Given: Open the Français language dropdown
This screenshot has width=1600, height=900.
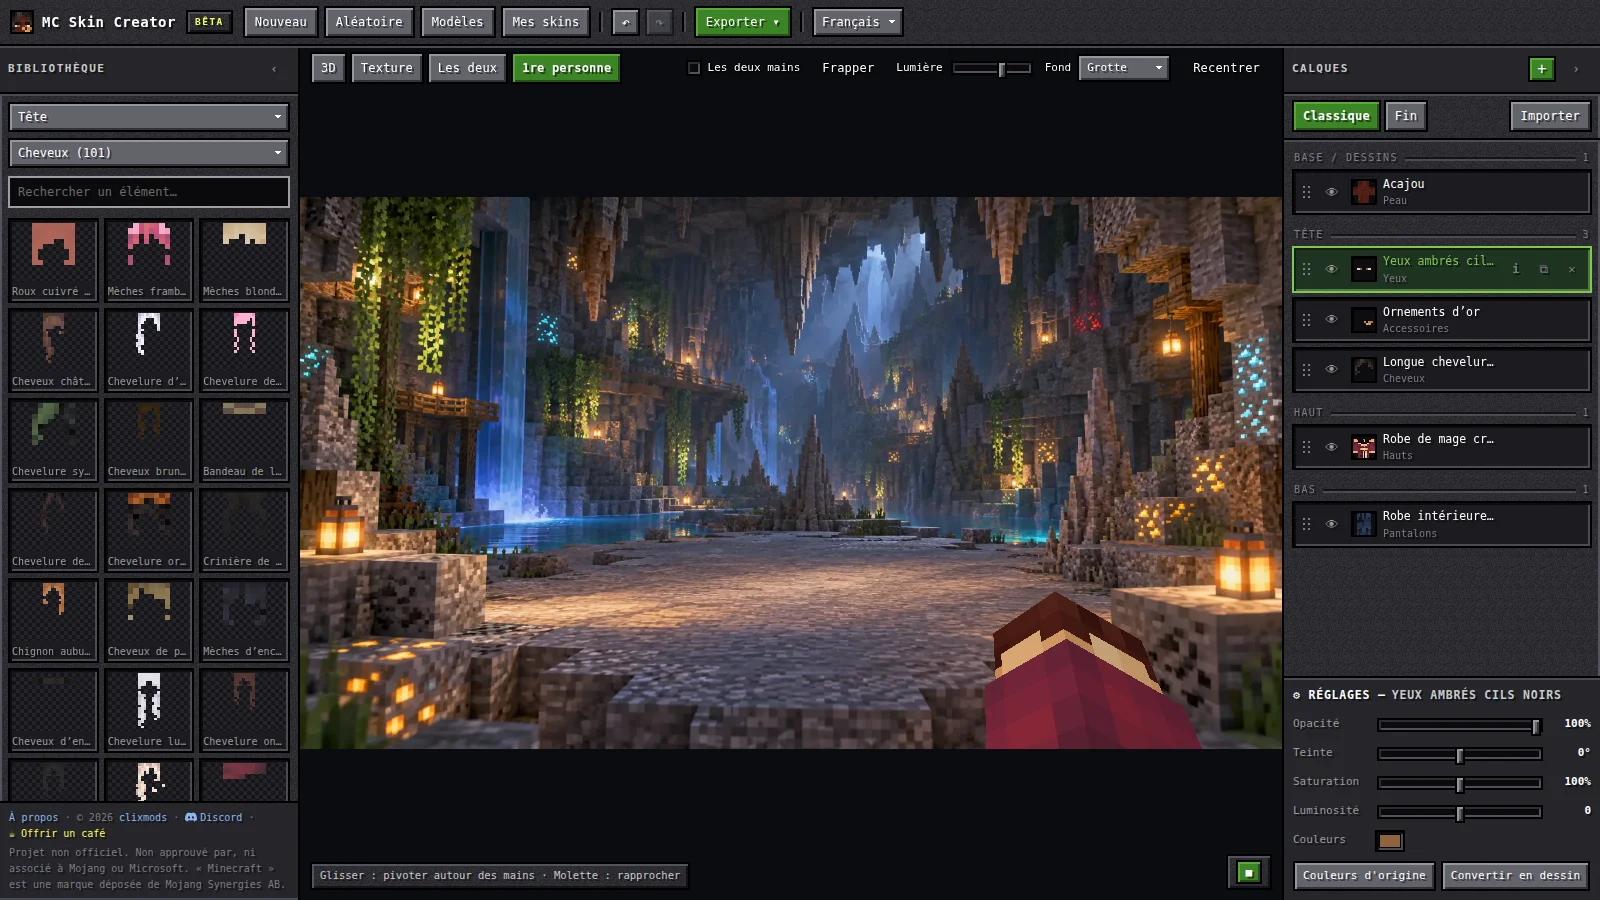Looking at the screenshot, I should 858,22.
